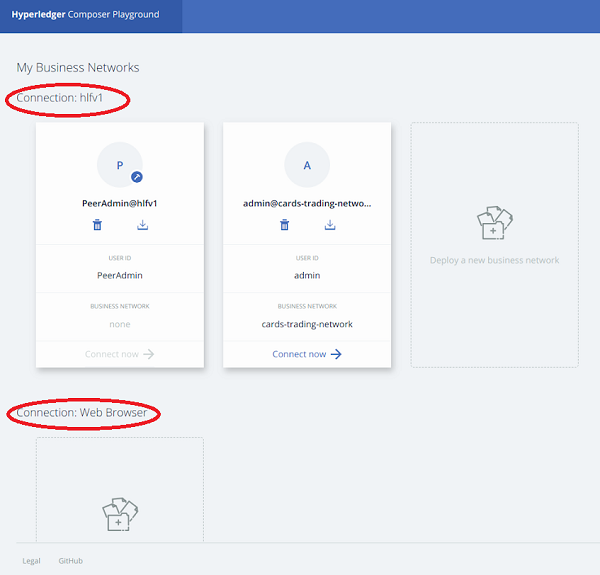
Task: Export the PeerAdmin@hlfv1 card
Action: coord(142,225)
